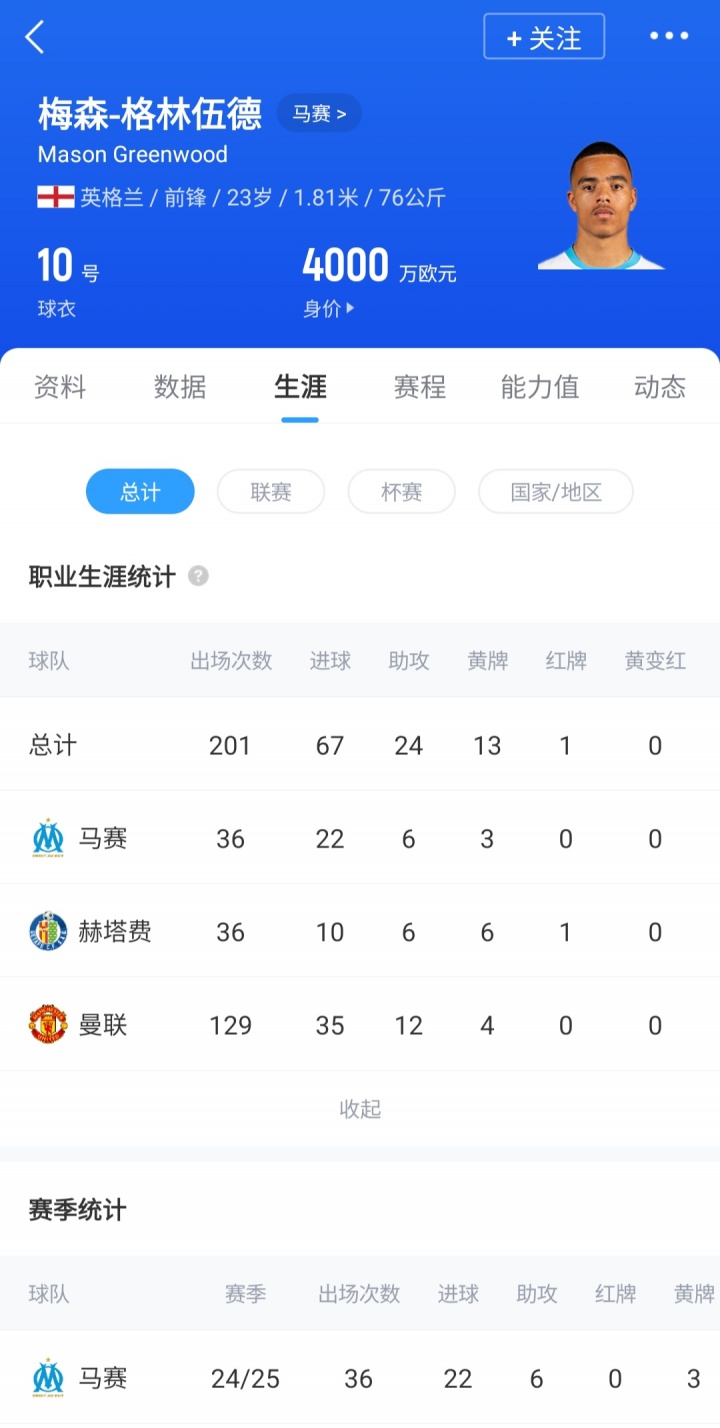Viewport: 720px width, 1428px height.
Task: Tap the Marseille club crest in career stats
Action: 48,839
